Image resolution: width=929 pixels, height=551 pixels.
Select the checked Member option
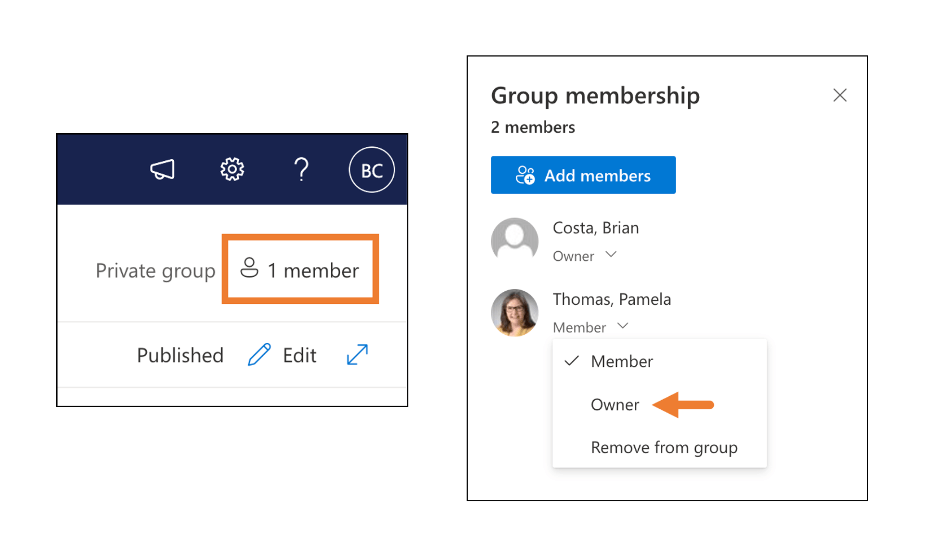click(x=622, y=361)
